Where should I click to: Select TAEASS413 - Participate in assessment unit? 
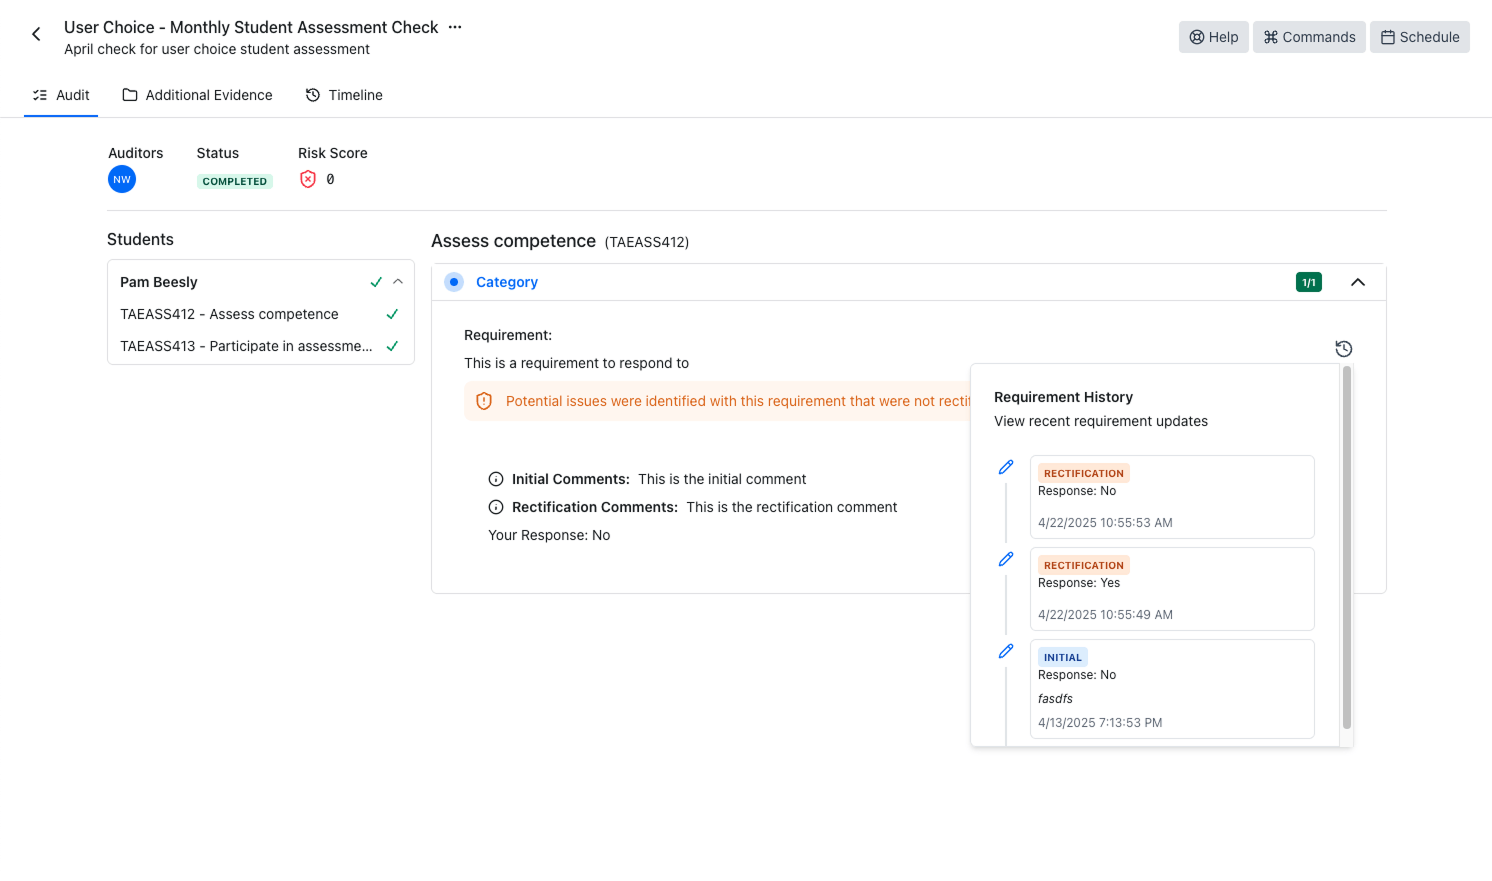point(246,346)
